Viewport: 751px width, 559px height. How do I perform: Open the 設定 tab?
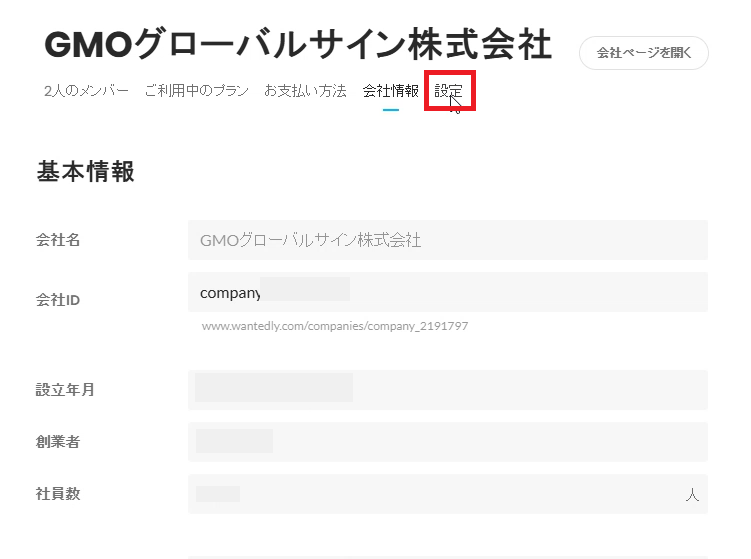(x=449, y=91)
